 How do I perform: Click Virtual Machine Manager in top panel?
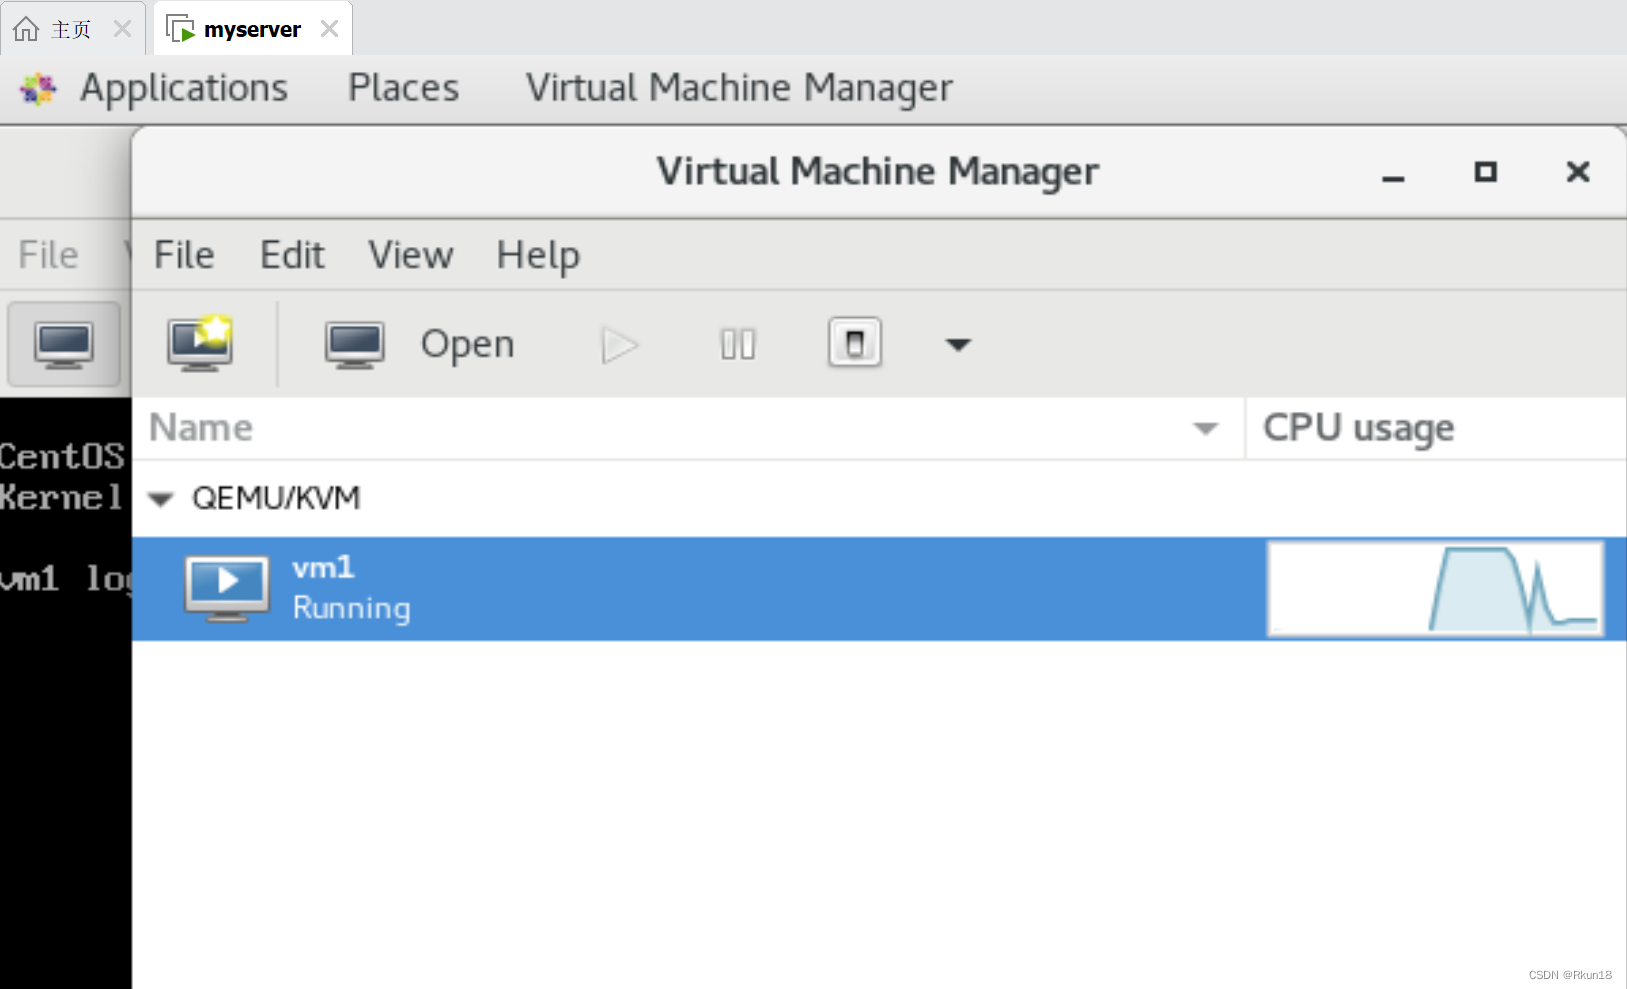coord(739,89)
